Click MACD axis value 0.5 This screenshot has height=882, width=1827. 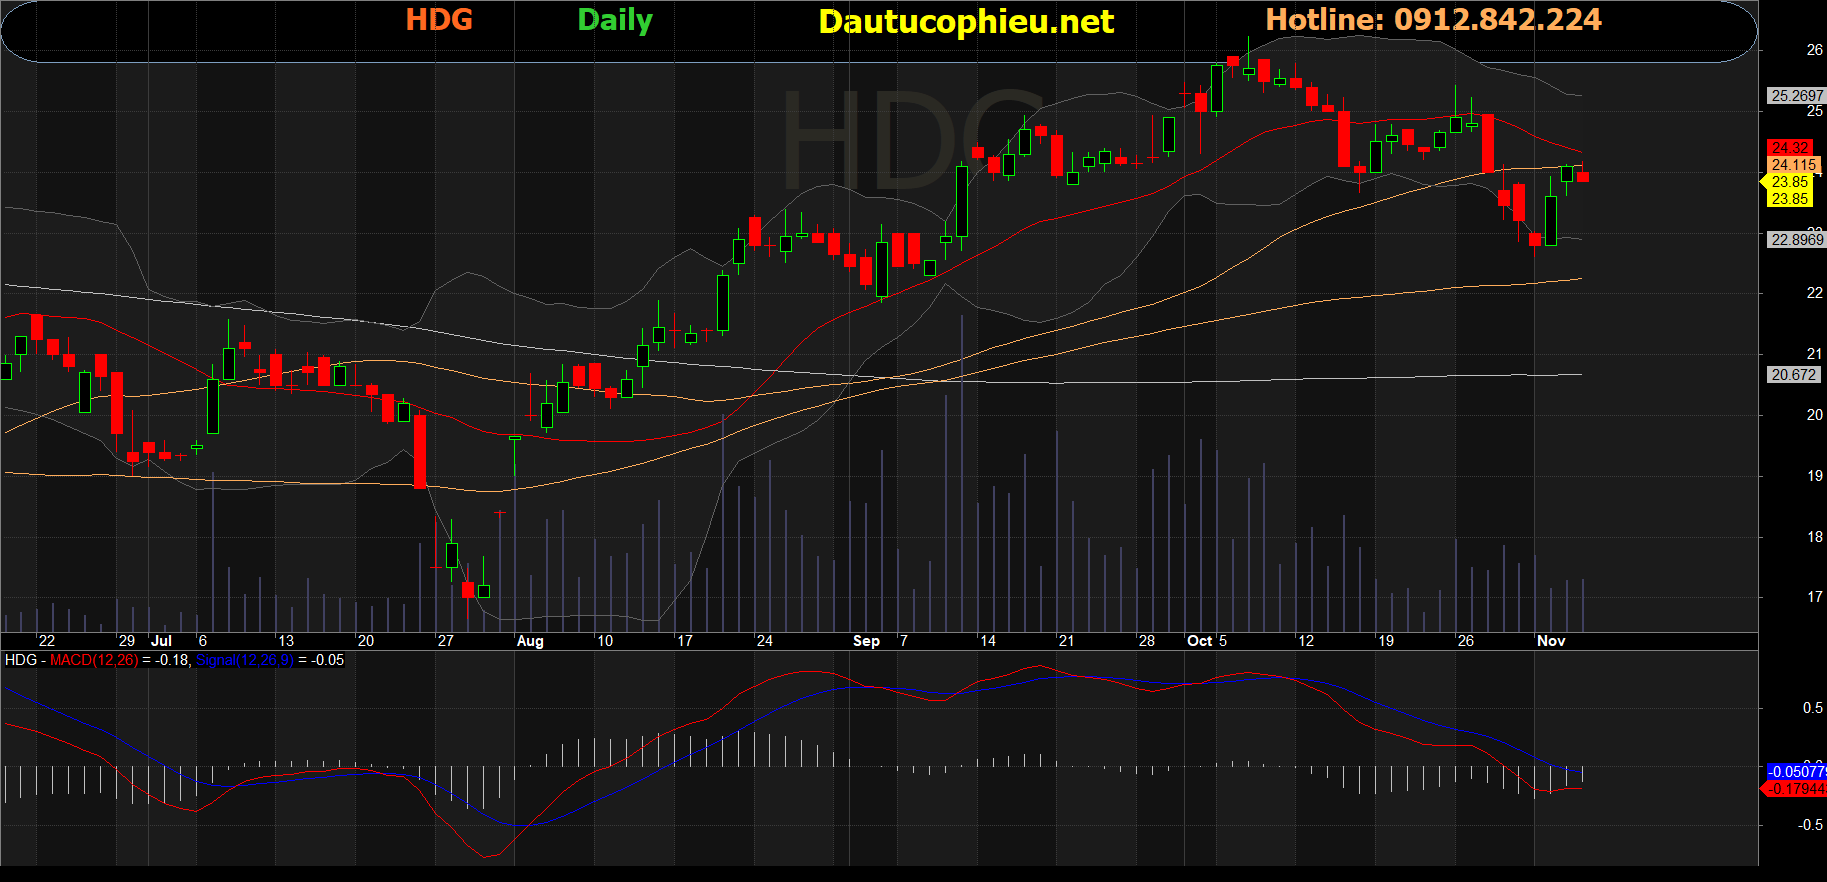point(1813,708)
